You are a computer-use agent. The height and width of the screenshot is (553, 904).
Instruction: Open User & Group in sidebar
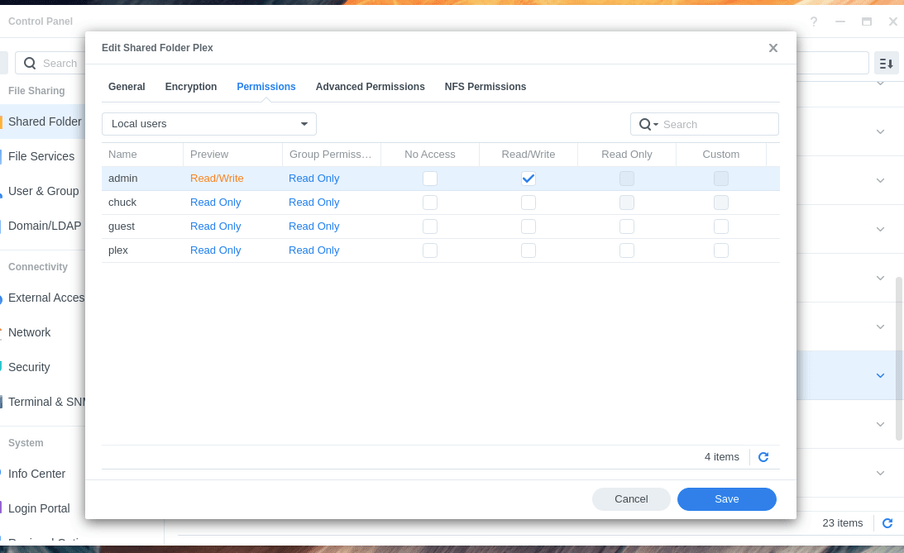click(43, 191)
